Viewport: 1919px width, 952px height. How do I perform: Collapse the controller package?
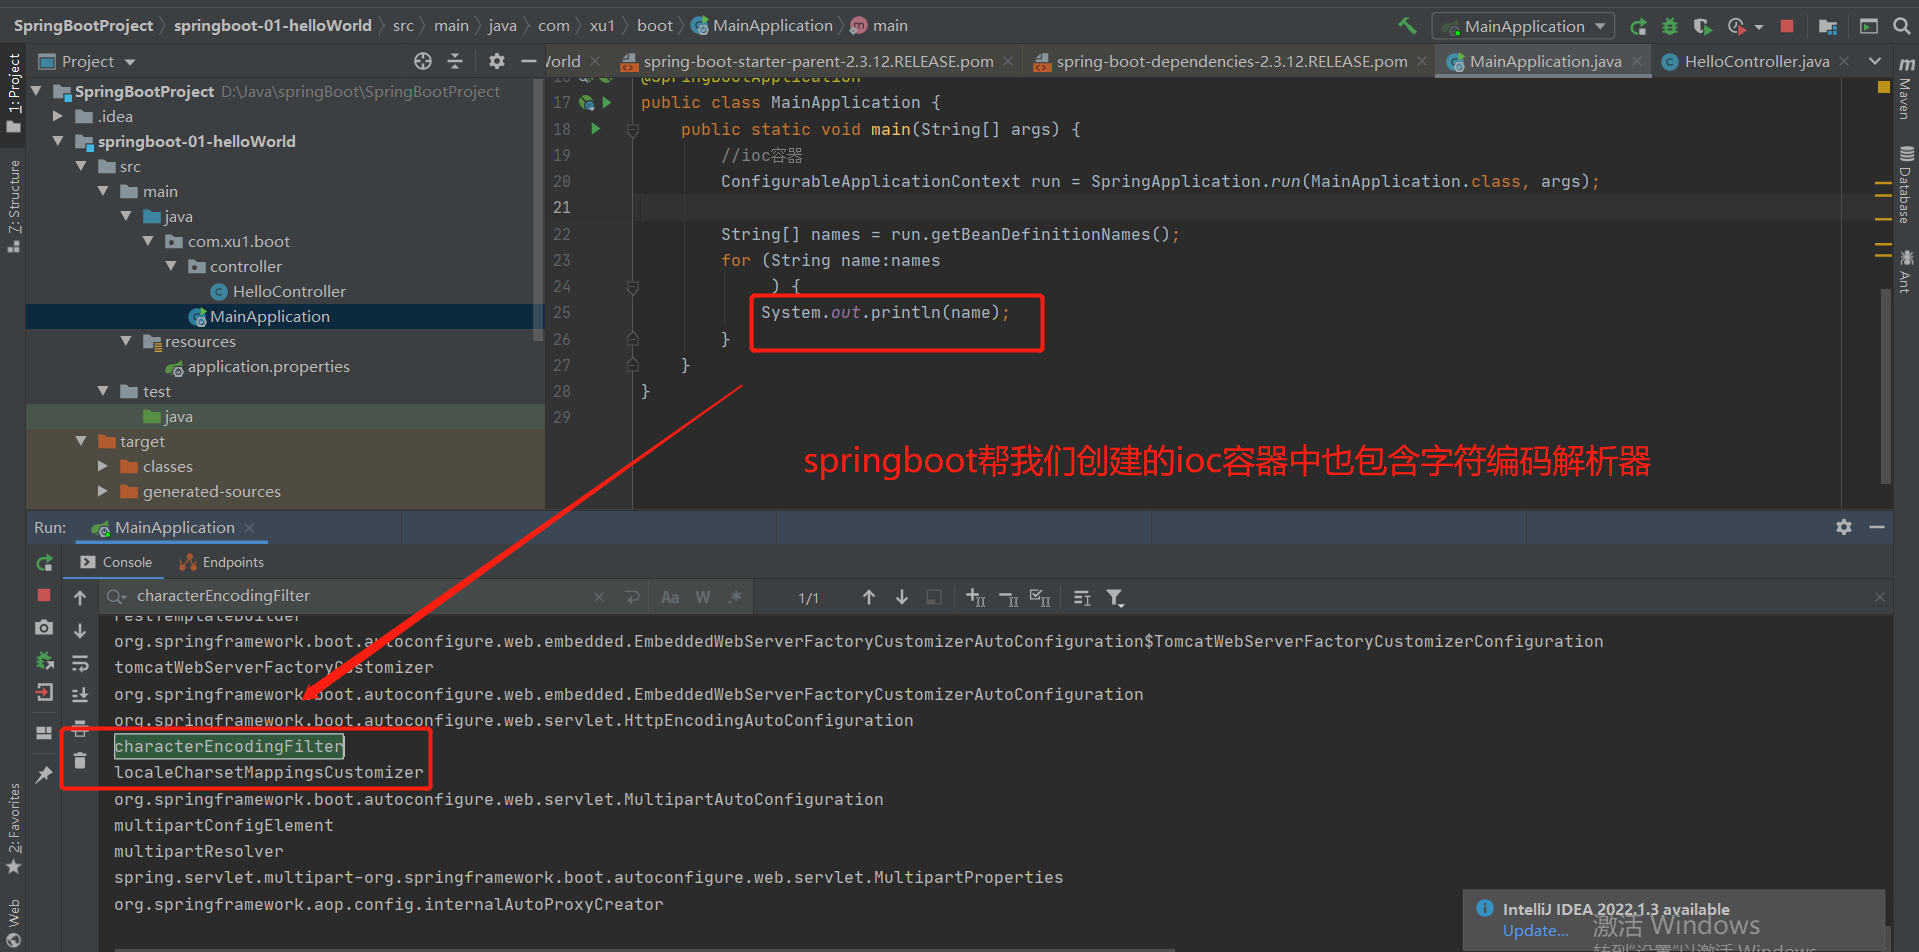pos(171,266)
